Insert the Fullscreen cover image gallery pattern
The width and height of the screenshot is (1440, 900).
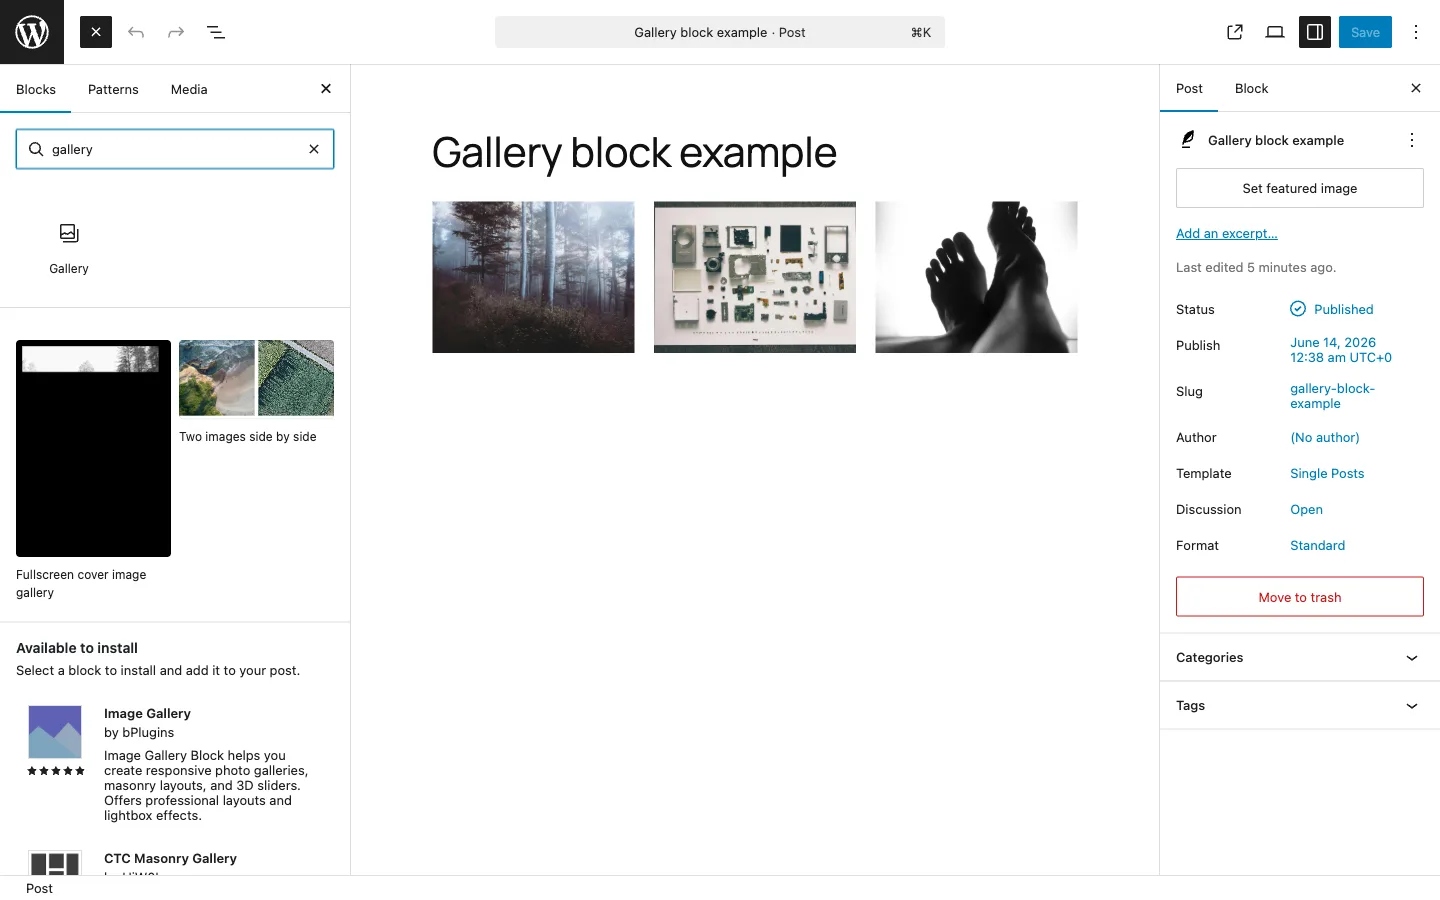pos(93,470)
